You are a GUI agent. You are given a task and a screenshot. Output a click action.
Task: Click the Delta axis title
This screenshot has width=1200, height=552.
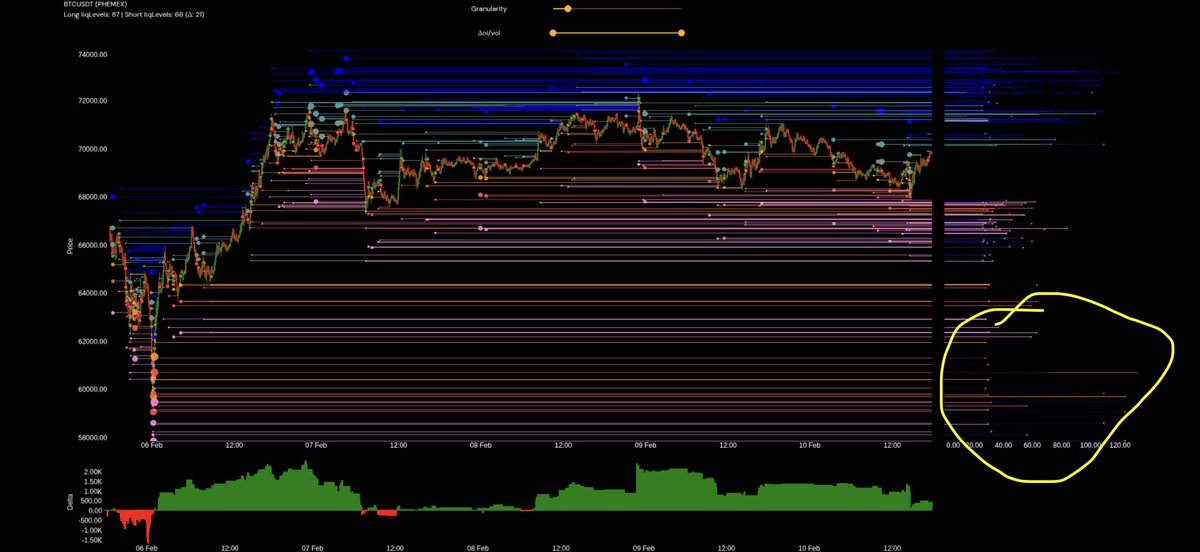click(69, 502)
